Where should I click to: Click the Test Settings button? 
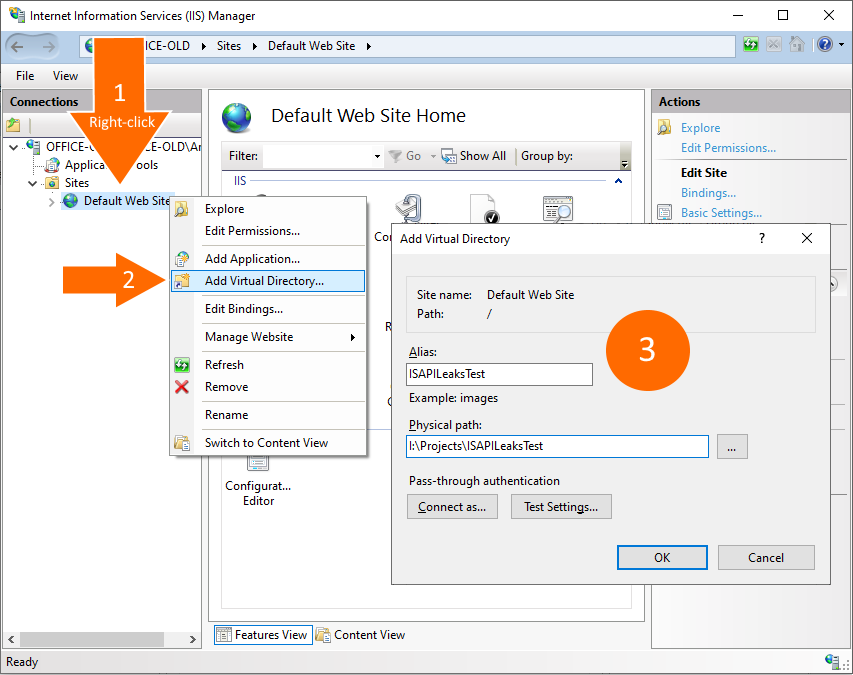[x=561, y=506]
